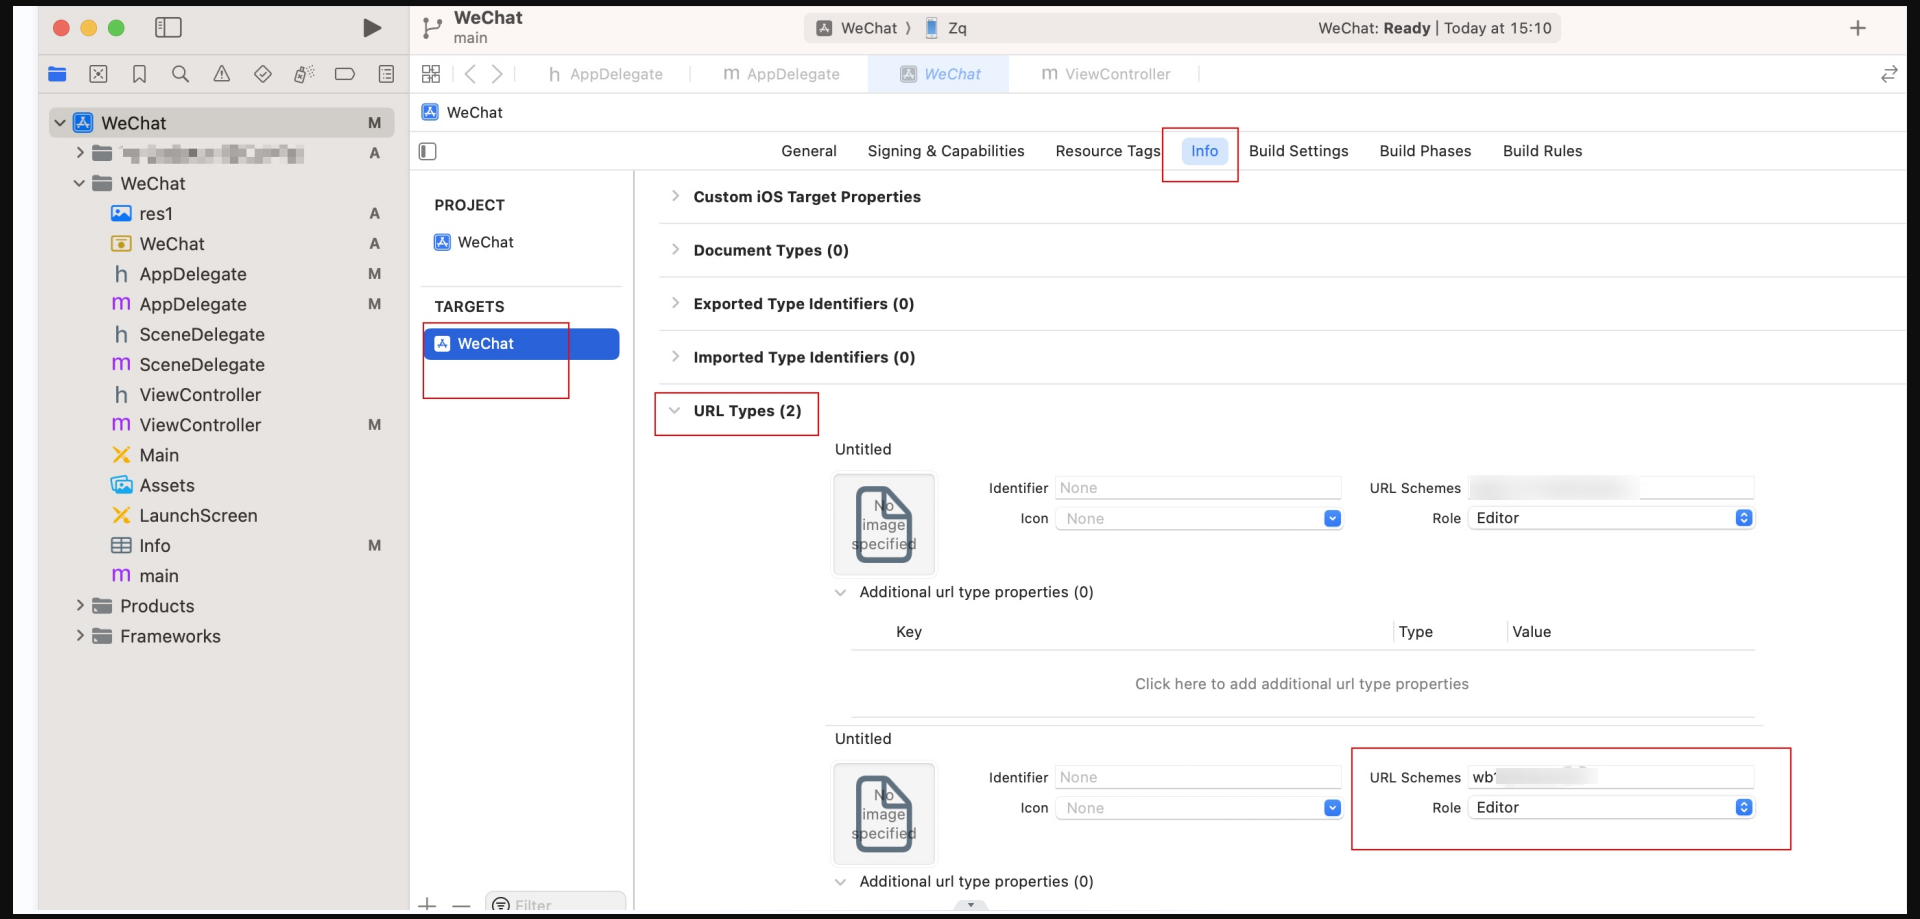Screen dimensions: 1920x919
Task: Open the source control navigator icon
Action: coord(98,74)
